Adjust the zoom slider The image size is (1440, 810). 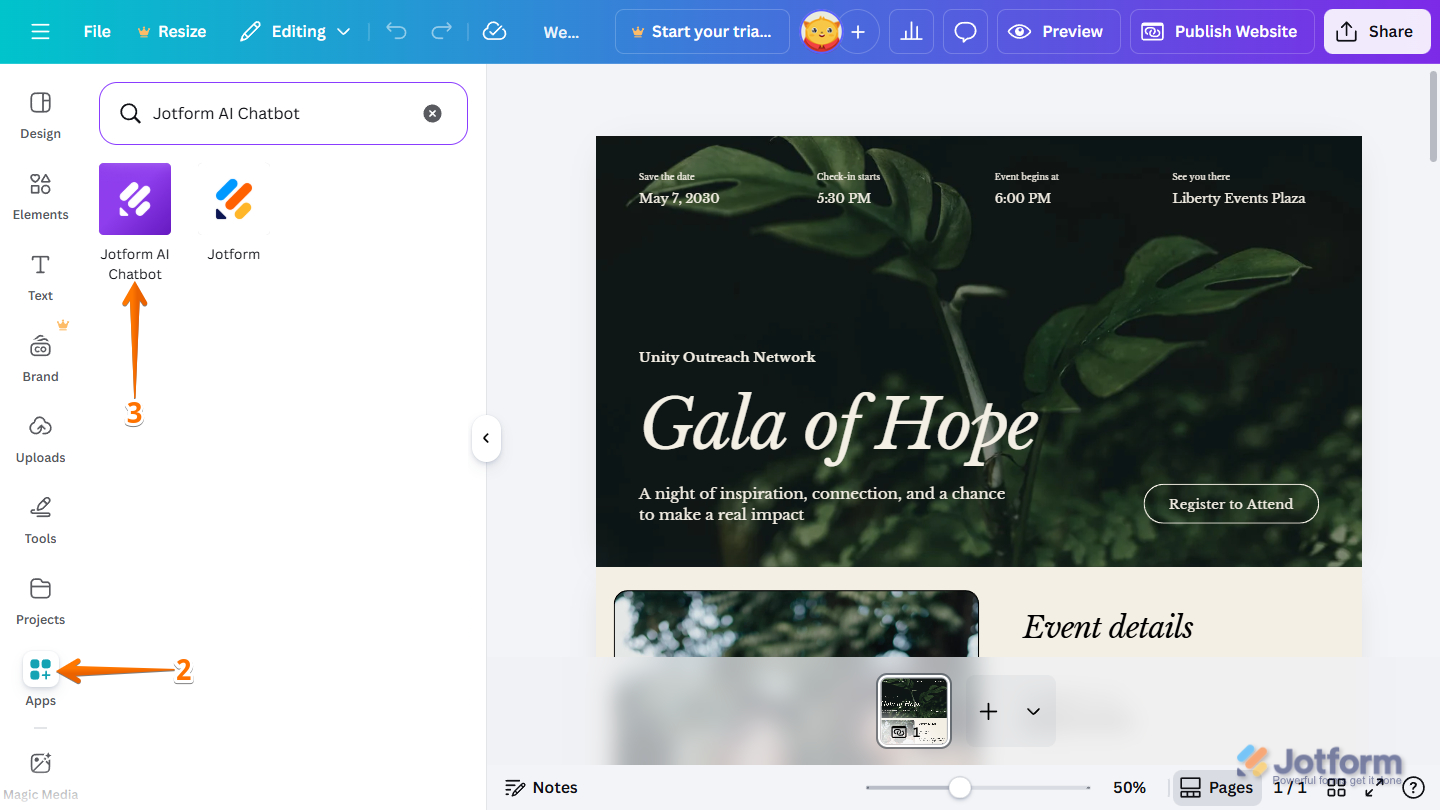(959, 787)
